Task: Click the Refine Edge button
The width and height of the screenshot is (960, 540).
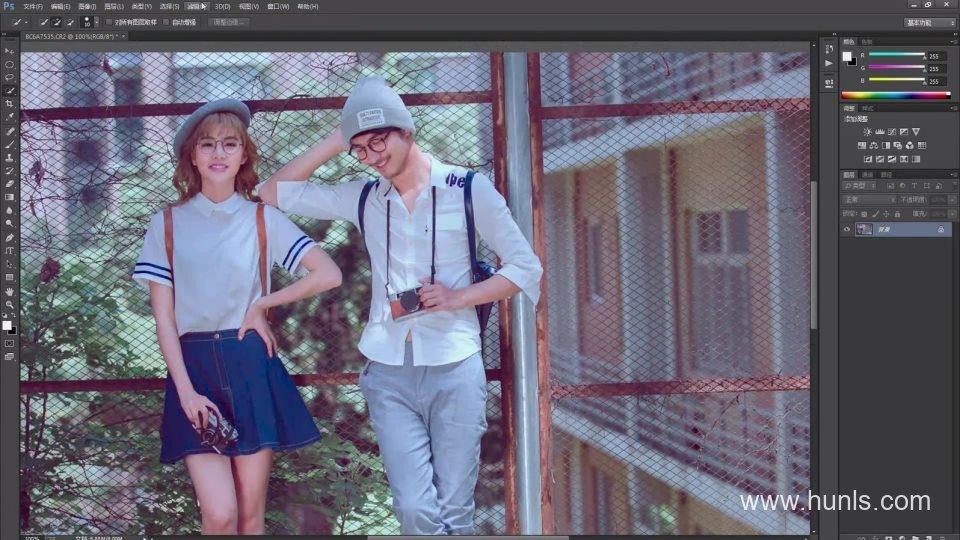Action: [x=228, y=22]
